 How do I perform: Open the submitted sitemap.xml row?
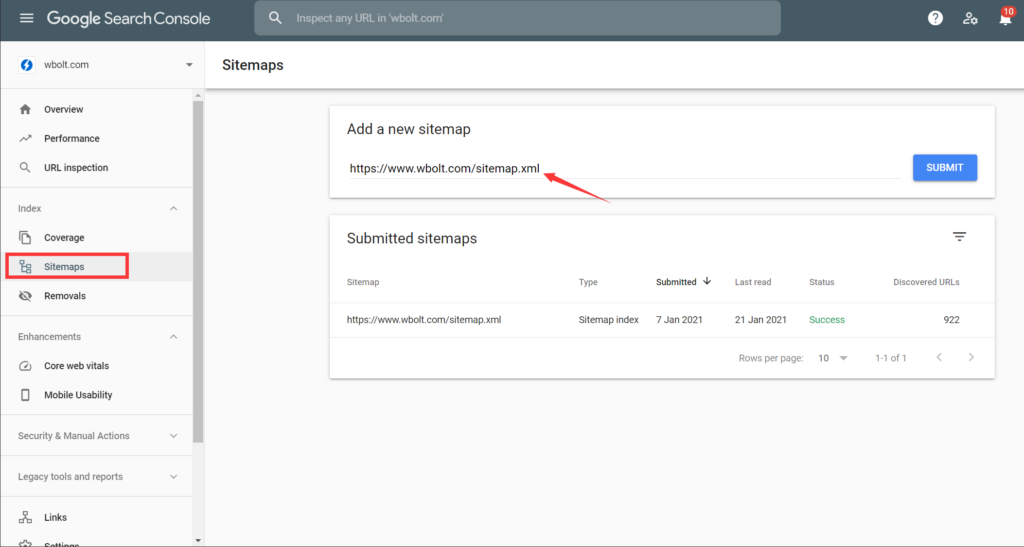point(423,320)
